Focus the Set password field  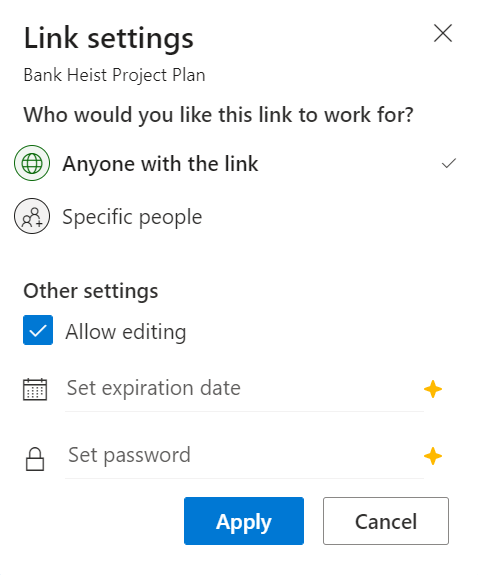point(244,456)
